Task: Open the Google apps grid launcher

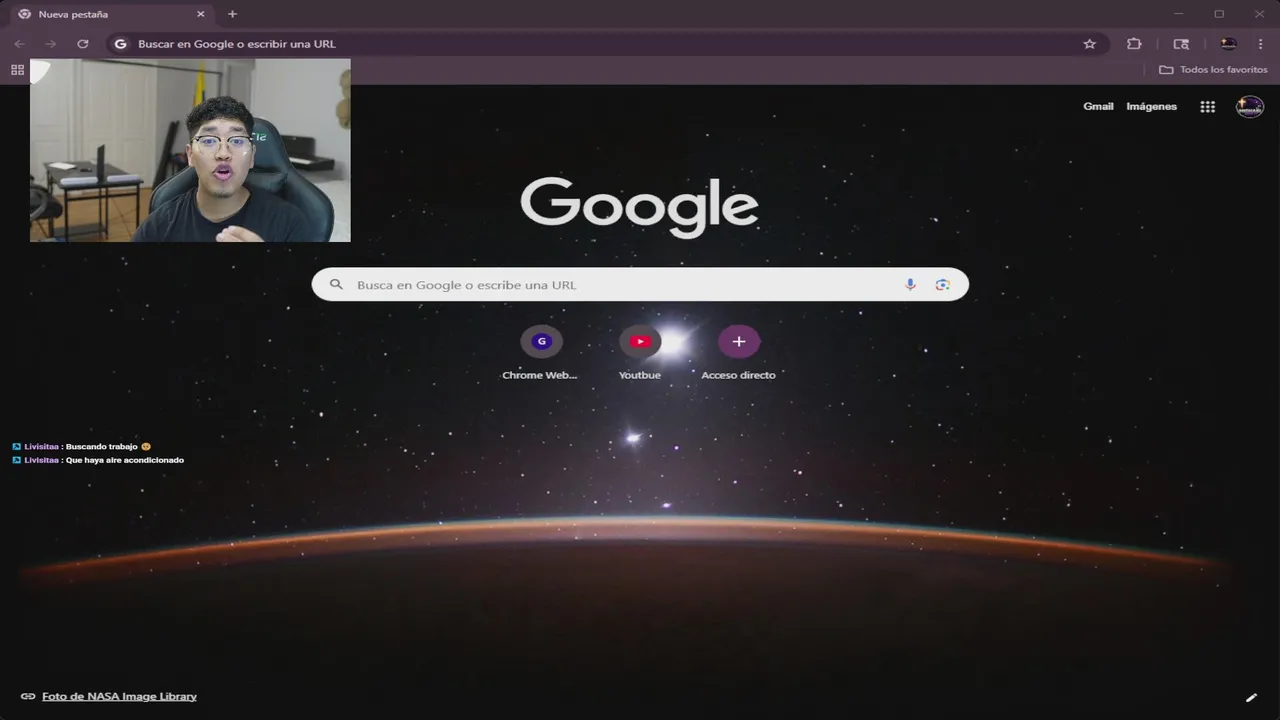Action: pos(1208,107)
